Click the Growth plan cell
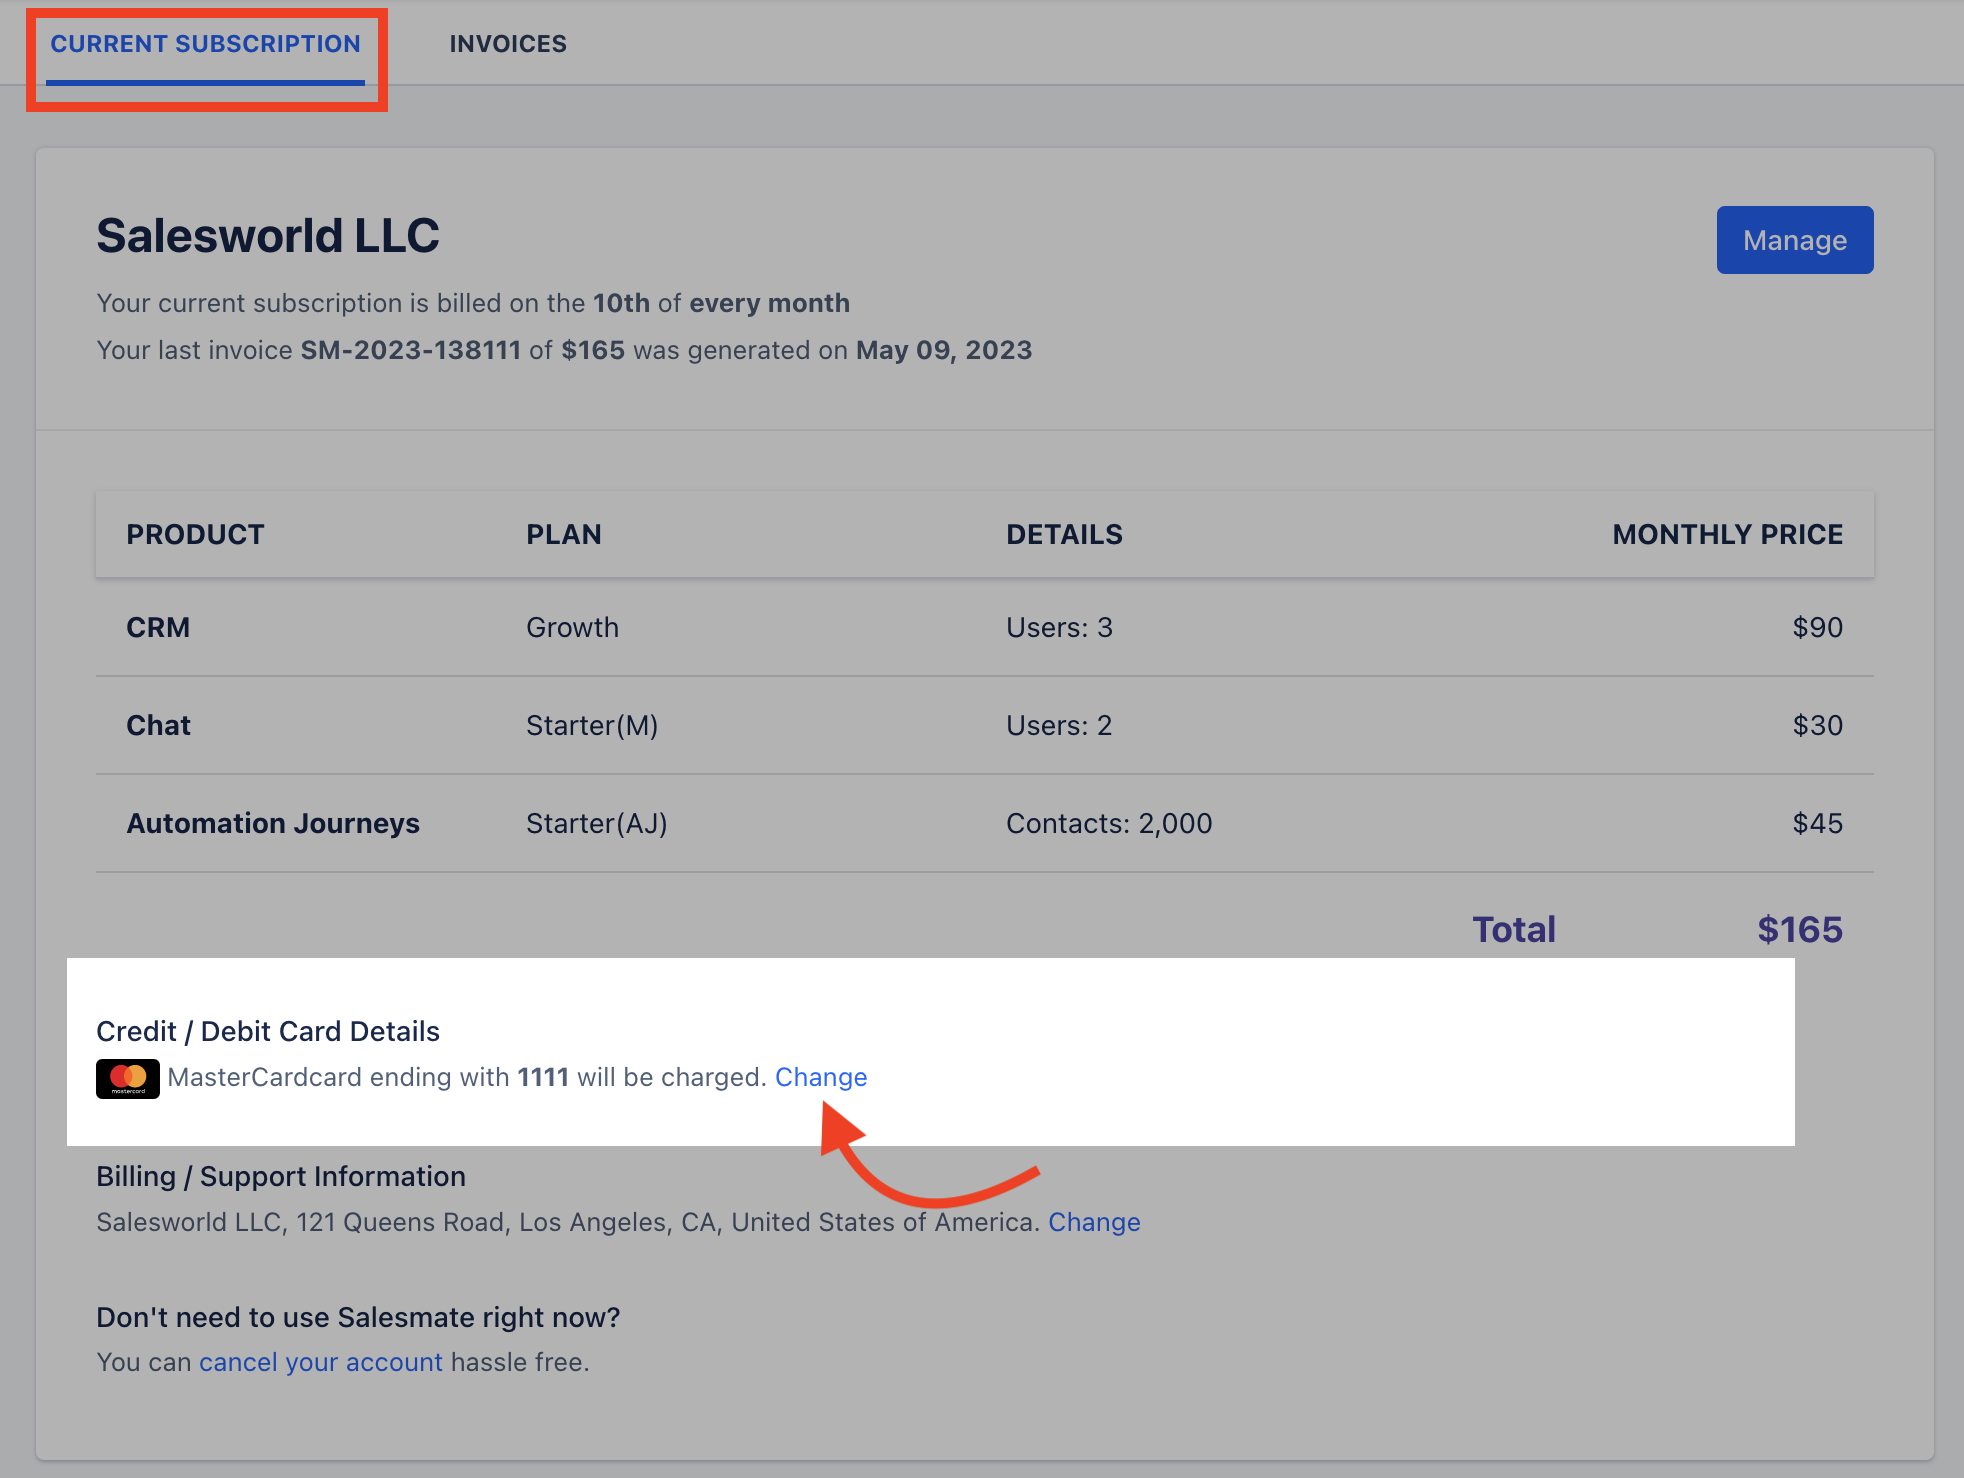The width and height of the screenshot is (1964, 1478). 572,627
